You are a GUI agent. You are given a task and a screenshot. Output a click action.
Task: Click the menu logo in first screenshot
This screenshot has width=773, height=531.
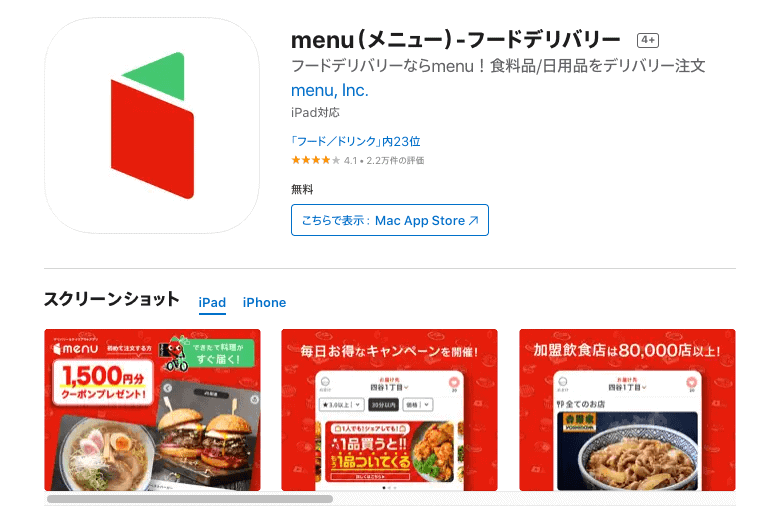coord(76,349)
